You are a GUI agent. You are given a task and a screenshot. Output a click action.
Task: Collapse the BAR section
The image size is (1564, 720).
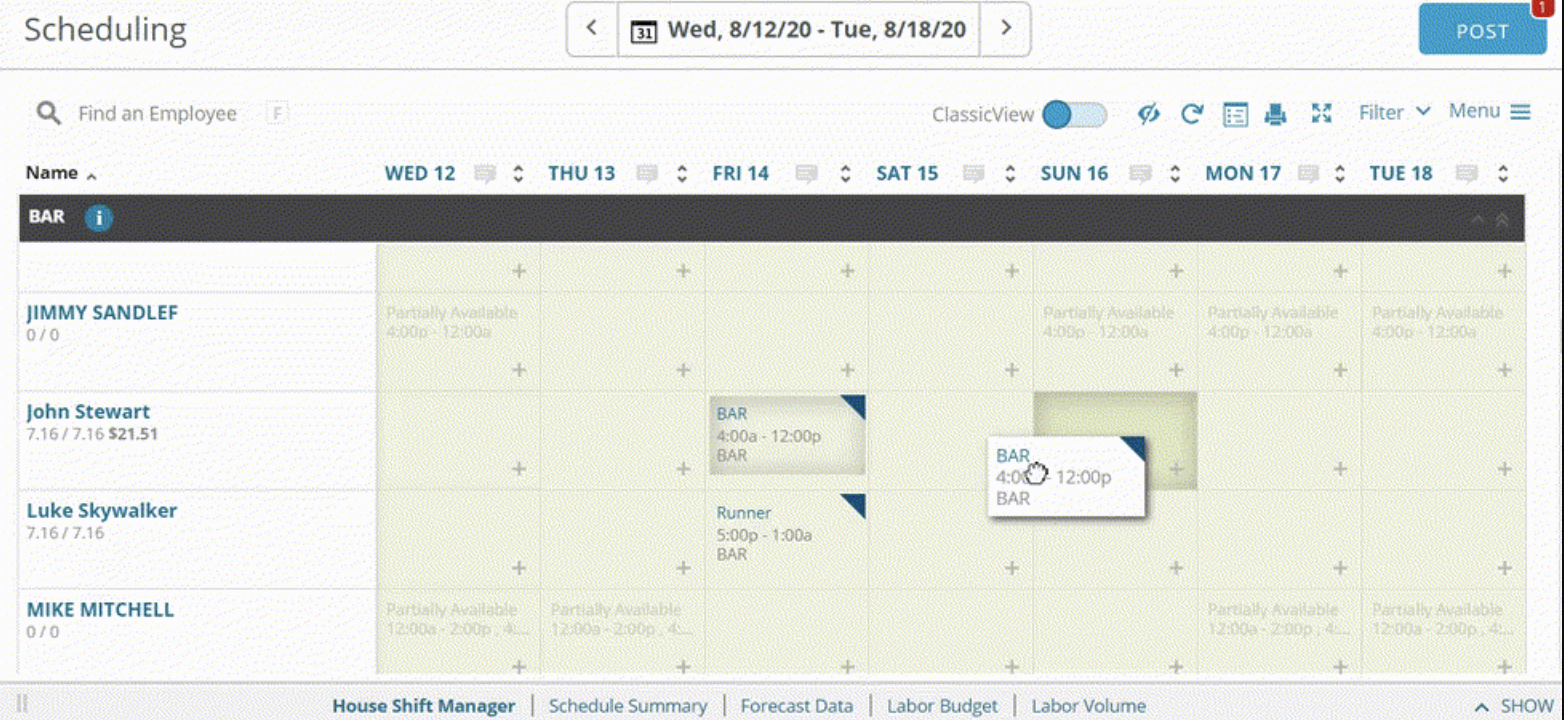(x=1478, y=219)
